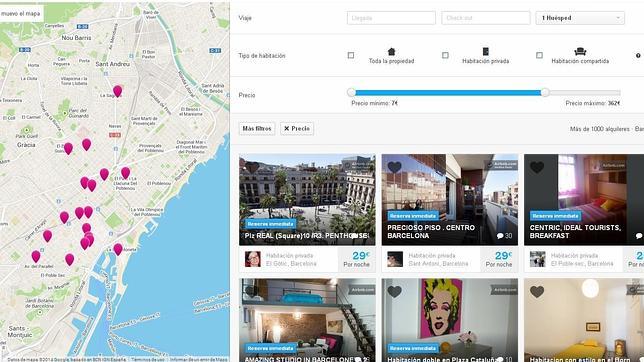Click Reserva inmediata badge on Plz REAL listing
Image resolution: width=644 pixels, height=362 pixels.
(270, 224)
